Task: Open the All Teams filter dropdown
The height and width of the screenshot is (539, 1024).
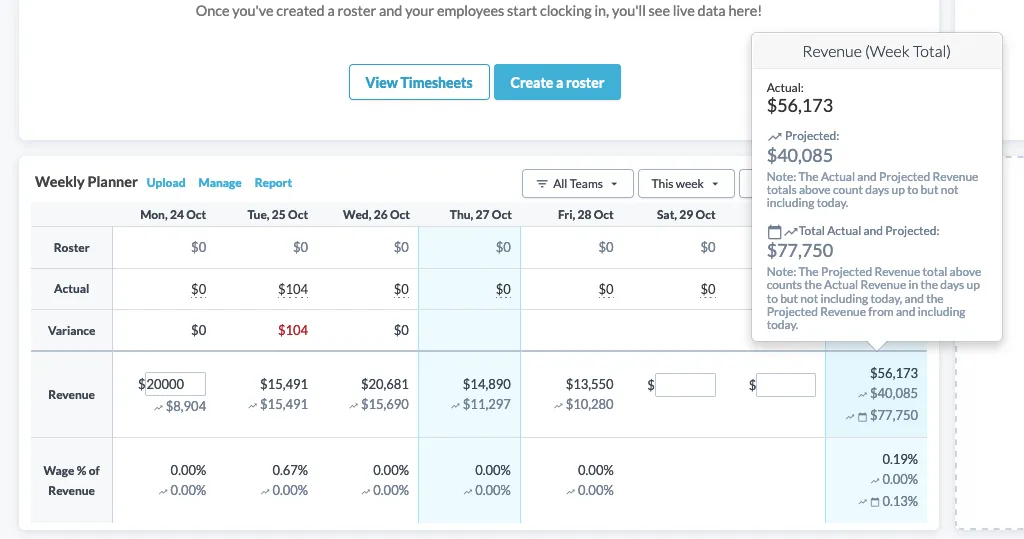Action: pyautogui.click(x=577, y=184)
